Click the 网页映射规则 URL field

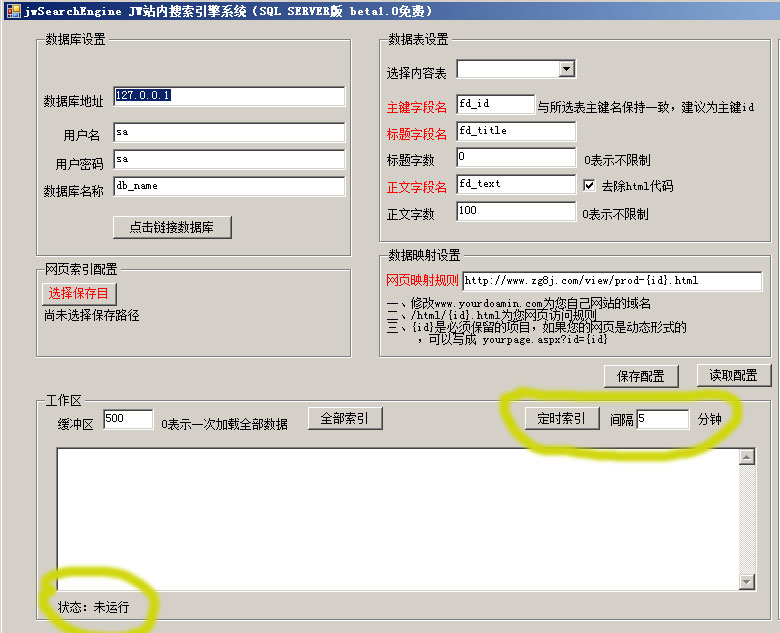[x=611, y=281]
